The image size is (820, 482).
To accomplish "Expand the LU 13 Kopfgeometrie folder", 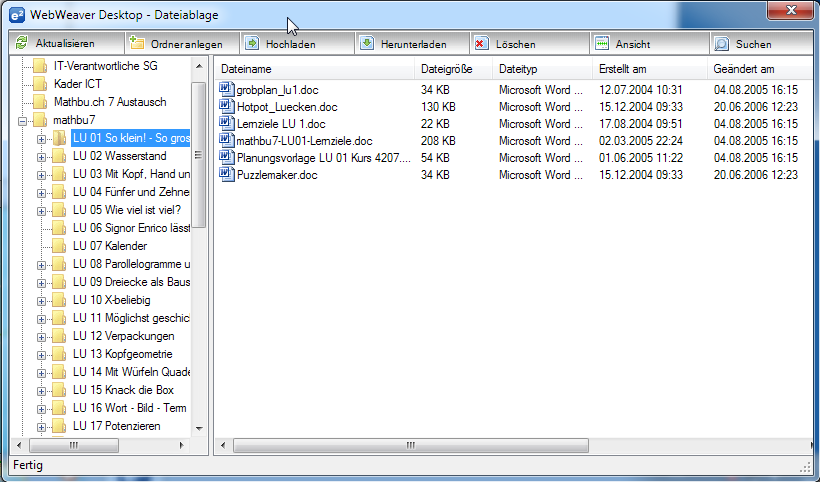I will 42,354.
